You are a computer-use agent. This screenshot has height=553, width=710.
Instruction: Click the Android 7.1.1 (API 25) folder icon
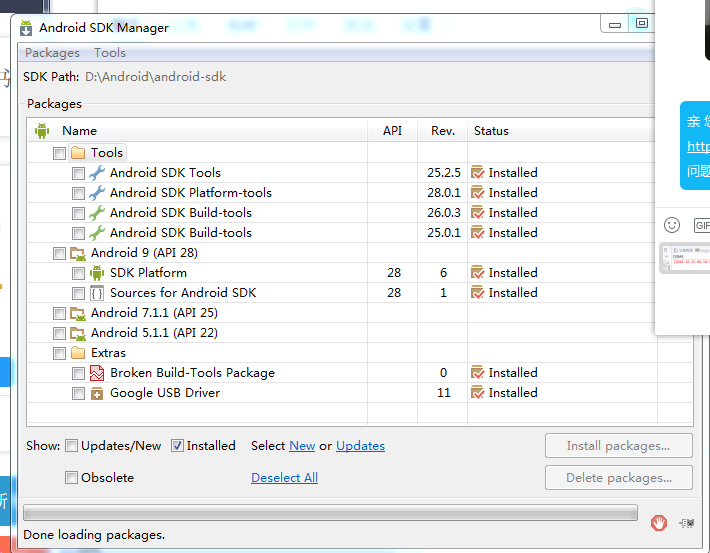coord(78,313)
